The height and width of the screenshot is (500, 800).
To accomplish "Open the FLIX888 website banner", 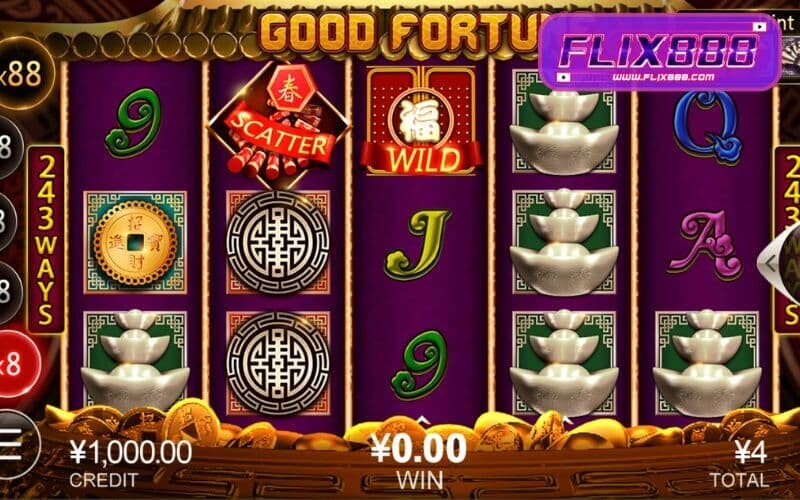I will pyautogui.click(x=659, y=52).
